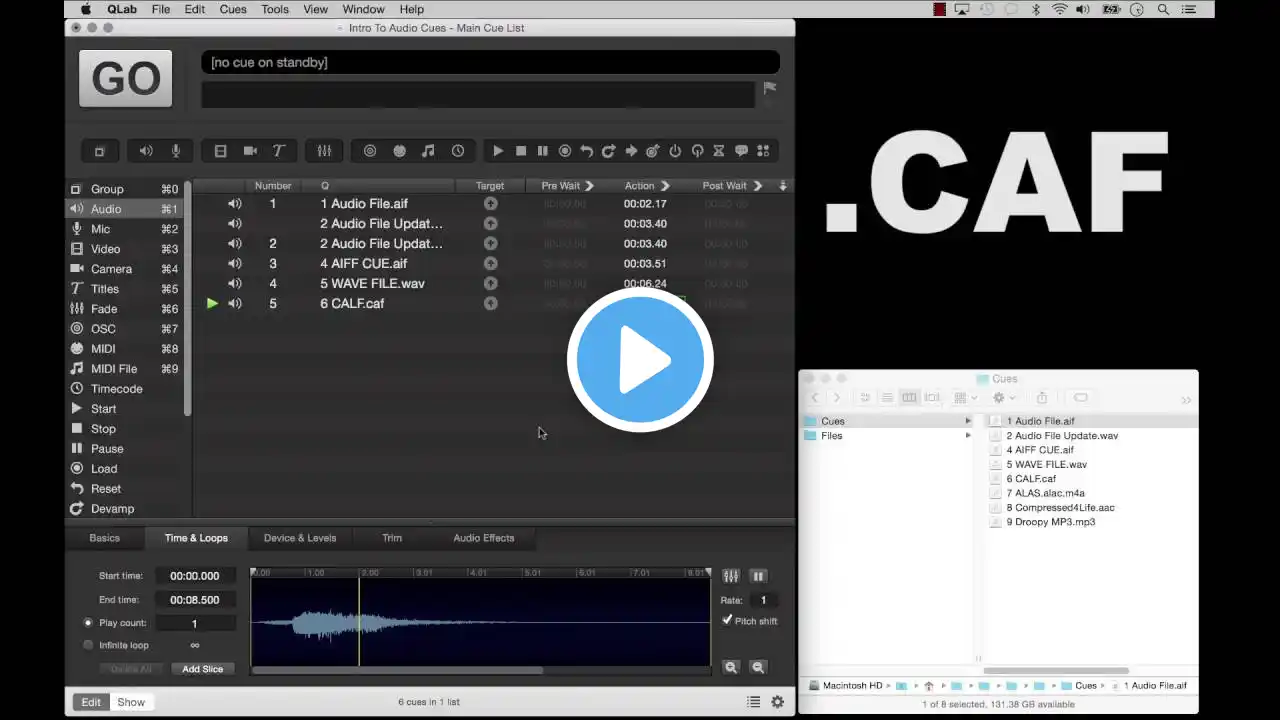Select MIDI File in the cue type sidebar
Image resolution: width=1280 pixels, height=720 pixels.
pos(123,369)
